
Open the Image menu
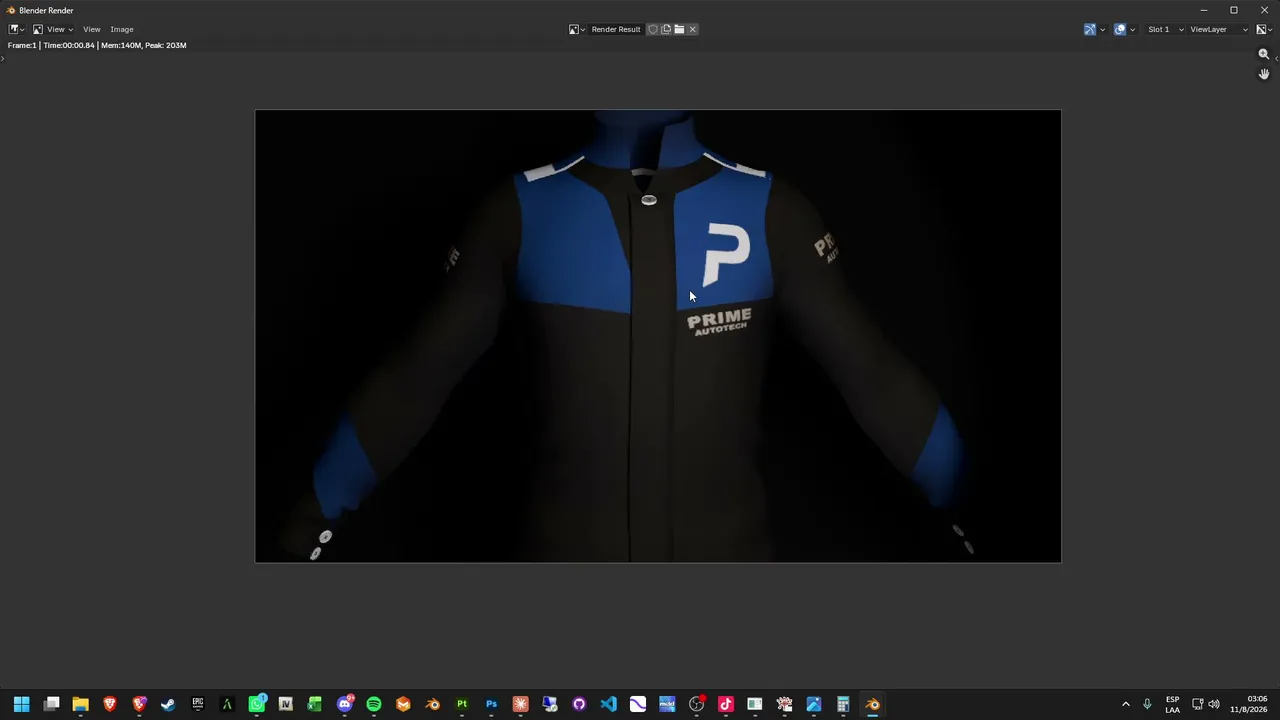point(122,29)
